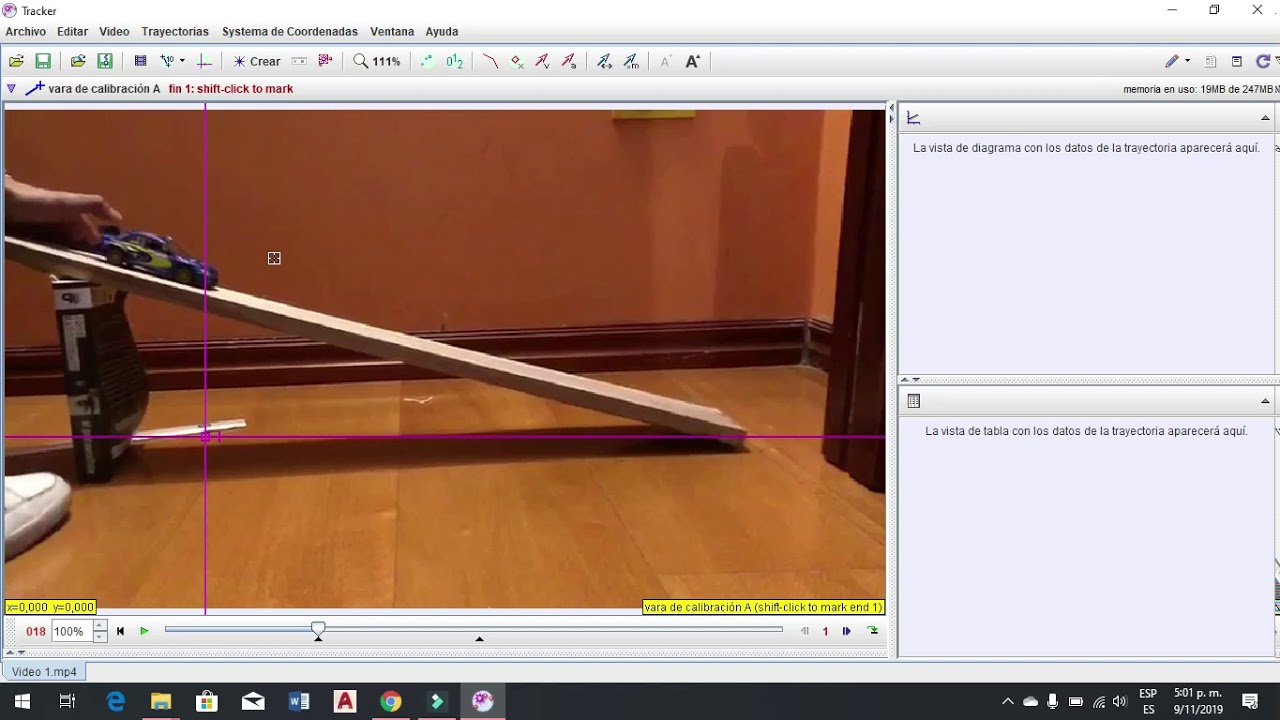Step forward one frame
This screenshot has width=1280, height=720.
point(846,631)
